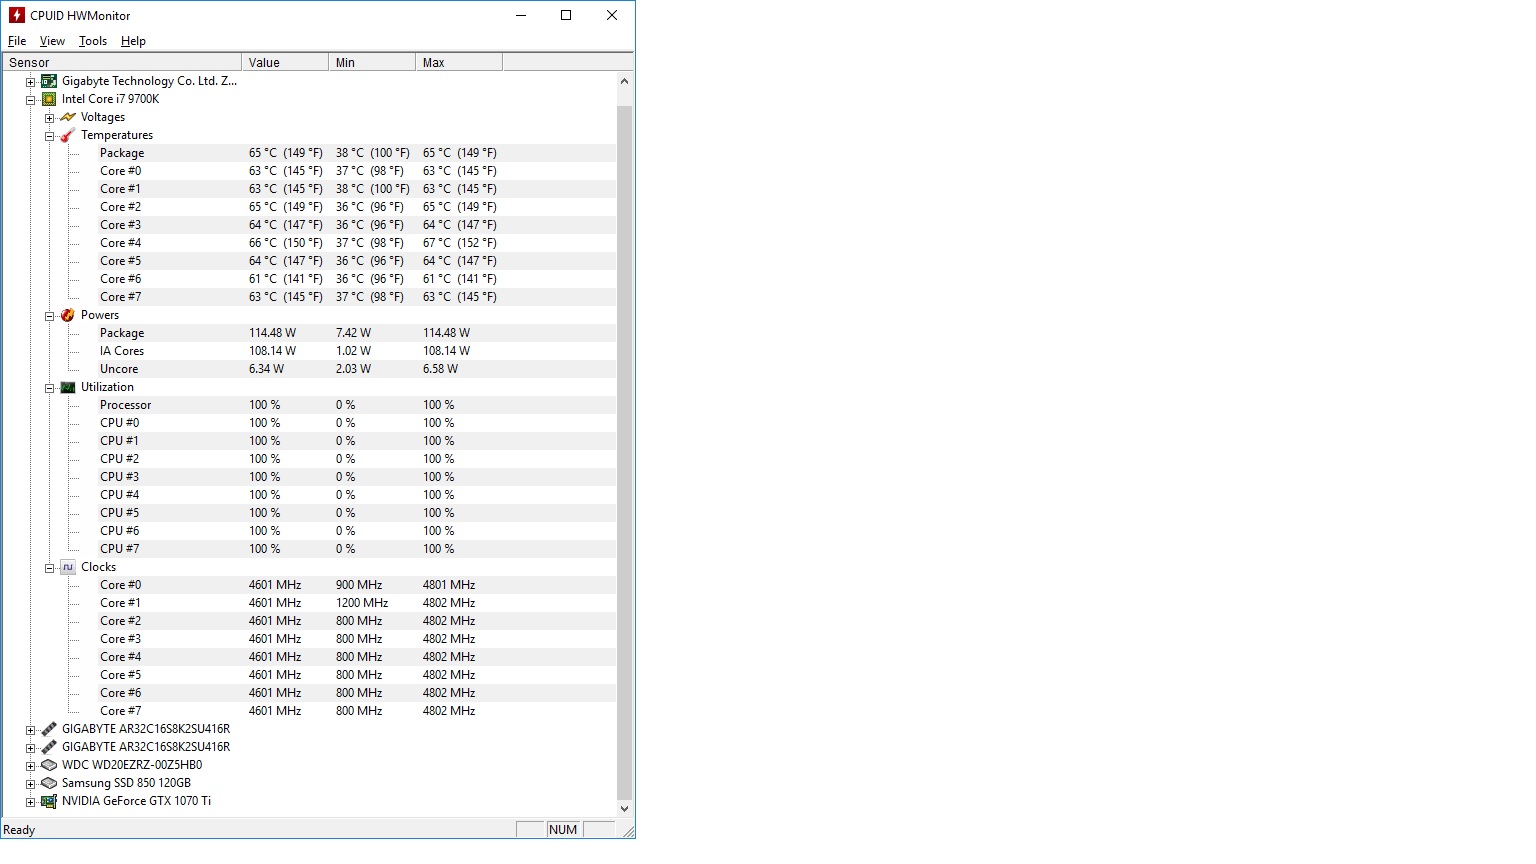Click the Package power value 114.48 W
This screenshot has width=1536, height=864.
[x=272, y=333]
